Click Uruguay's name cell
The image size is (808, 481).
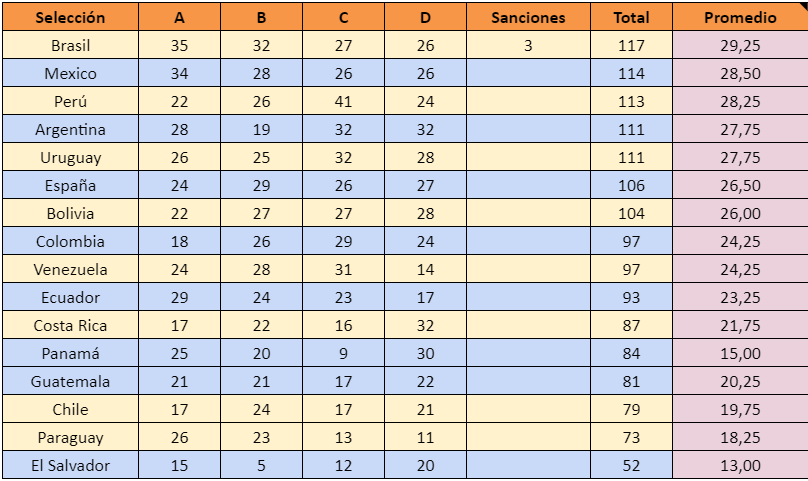point(70,157)
